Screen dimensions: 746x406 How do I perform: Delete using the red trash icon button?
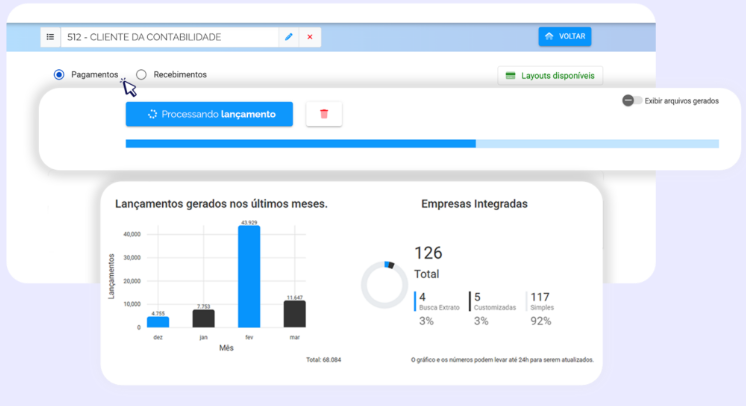point(324,114)
